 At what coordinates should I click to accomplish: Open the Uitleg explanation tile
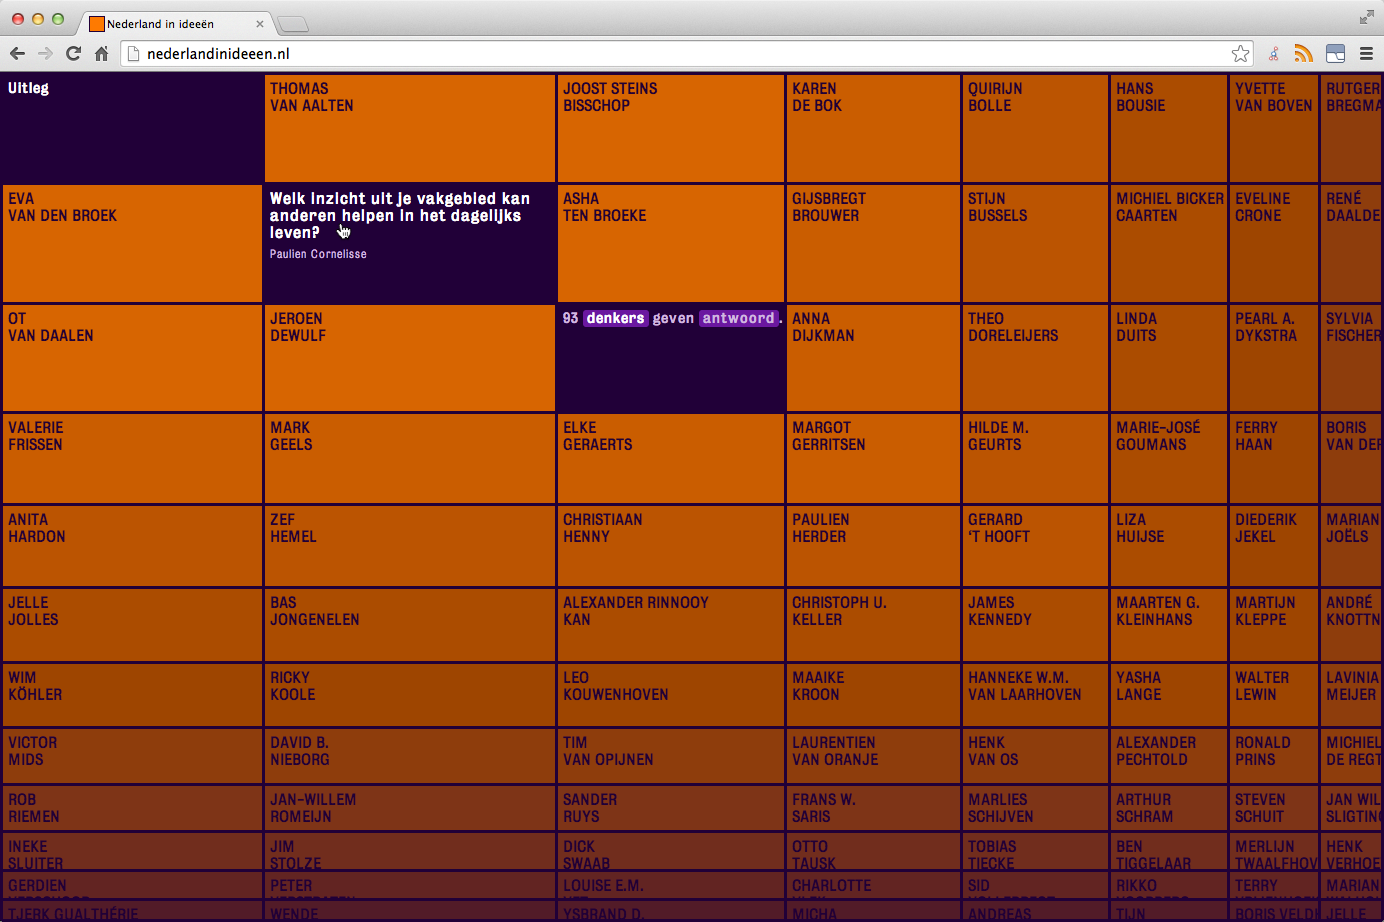pyautogui.click(x=131, y=128)
